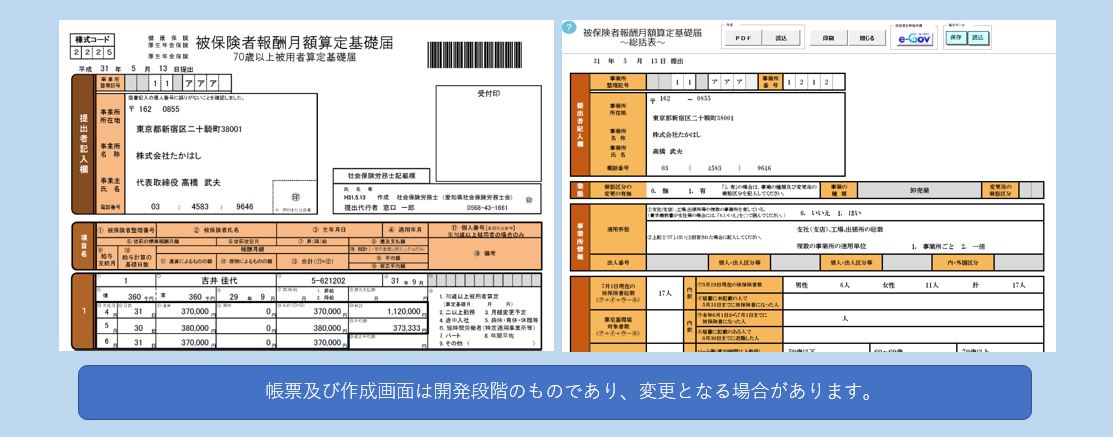This screenshot has width=1113, height=437.
Task: Click the birth date value 5-621202
Action: (330, 280)
